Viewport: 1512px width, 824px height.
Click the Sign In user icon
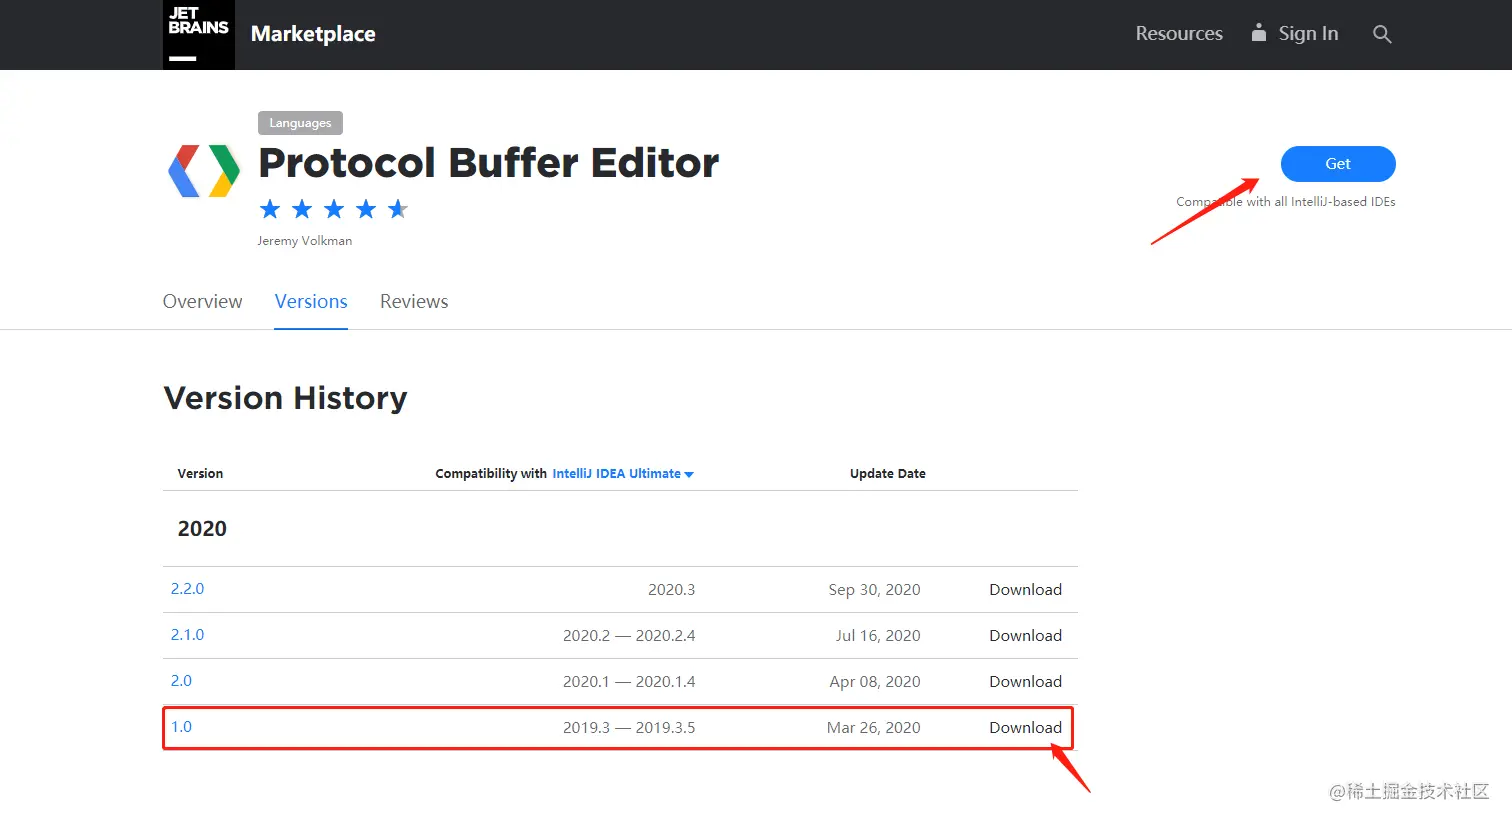(1259, 33)
